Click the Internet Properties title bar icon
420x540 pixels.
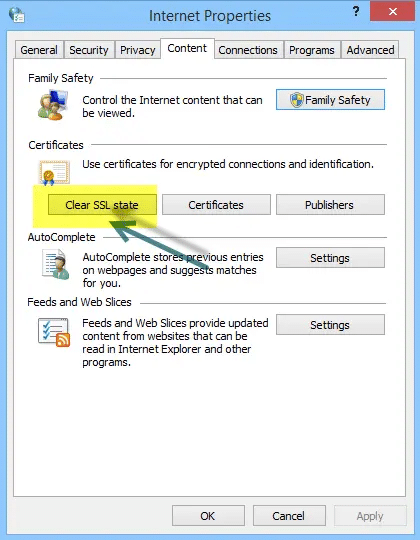click(x=17, y=15)
